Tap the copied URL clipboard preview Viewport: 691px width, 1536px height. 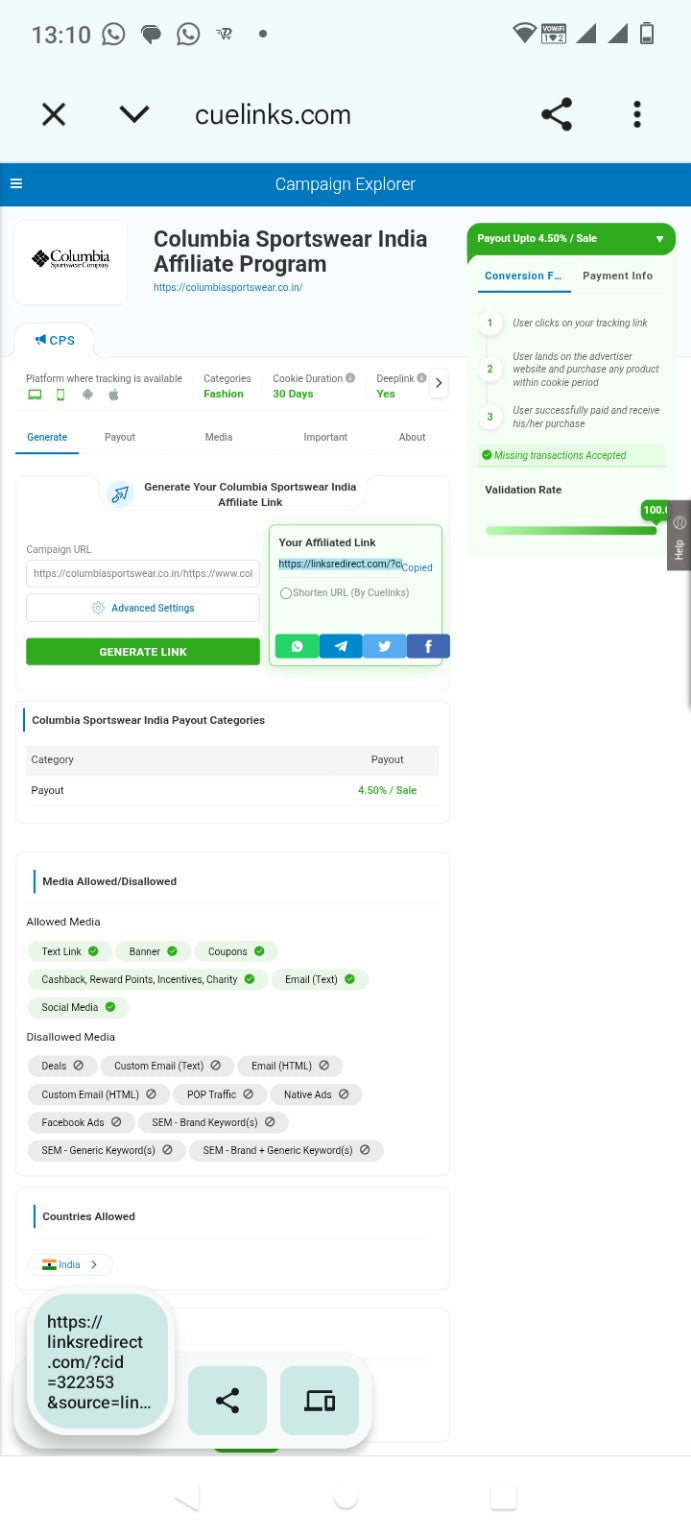point(100,1363)
